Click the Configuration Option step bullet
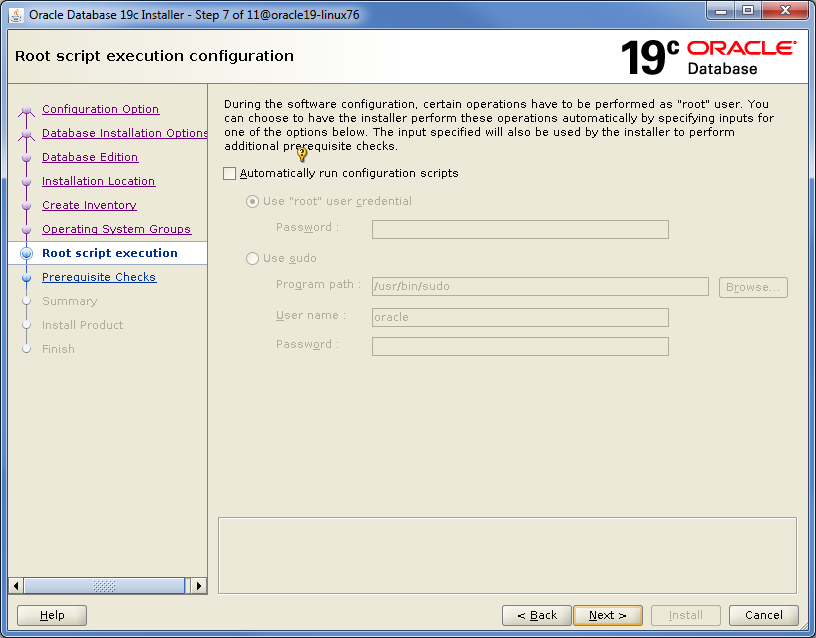 click(27, 110)
